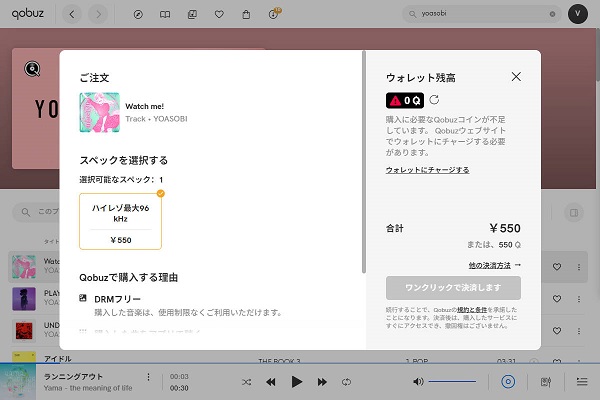Mute the volume speaker icon
Screen dimensions: 600x400
[418, 382]
